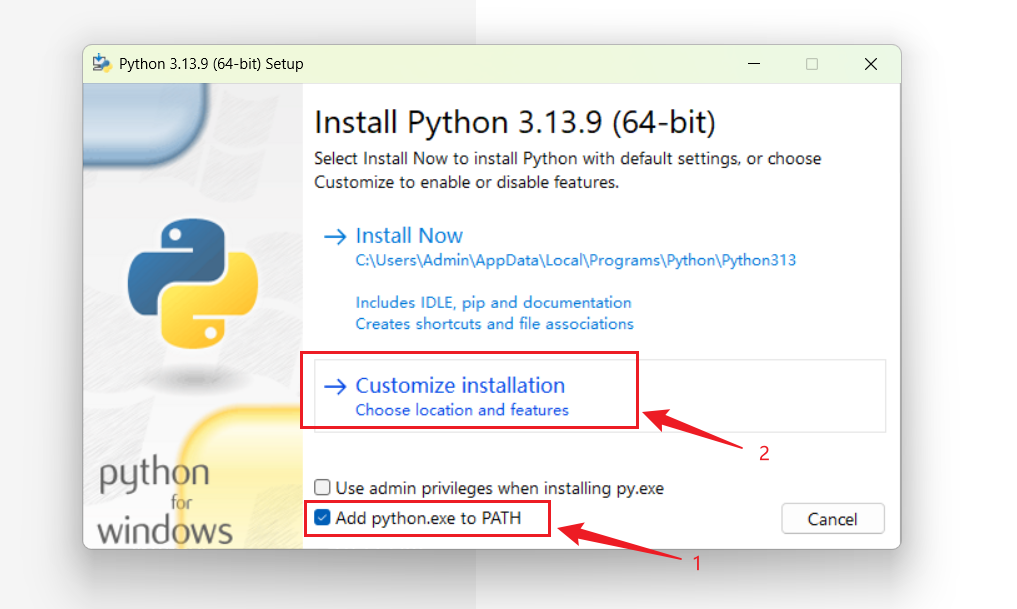Screen dimensions: 1017x609
Task: Click the Python logo image in sidebar
Action: [x=193, y=283]
